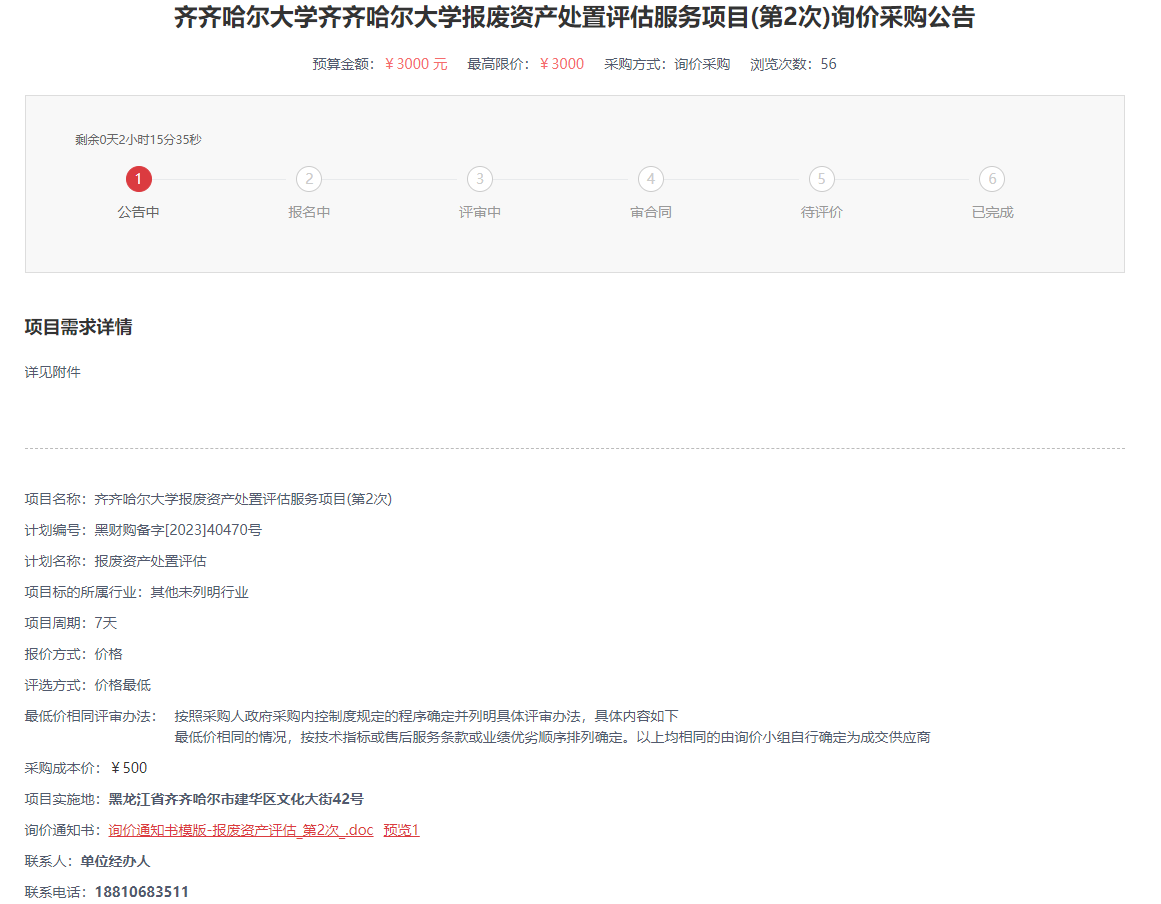Viewport: 1161px width, 904px height.
Task: Click the 已完成 stage label
Action: pyautogui.click(x=992, y=212)
